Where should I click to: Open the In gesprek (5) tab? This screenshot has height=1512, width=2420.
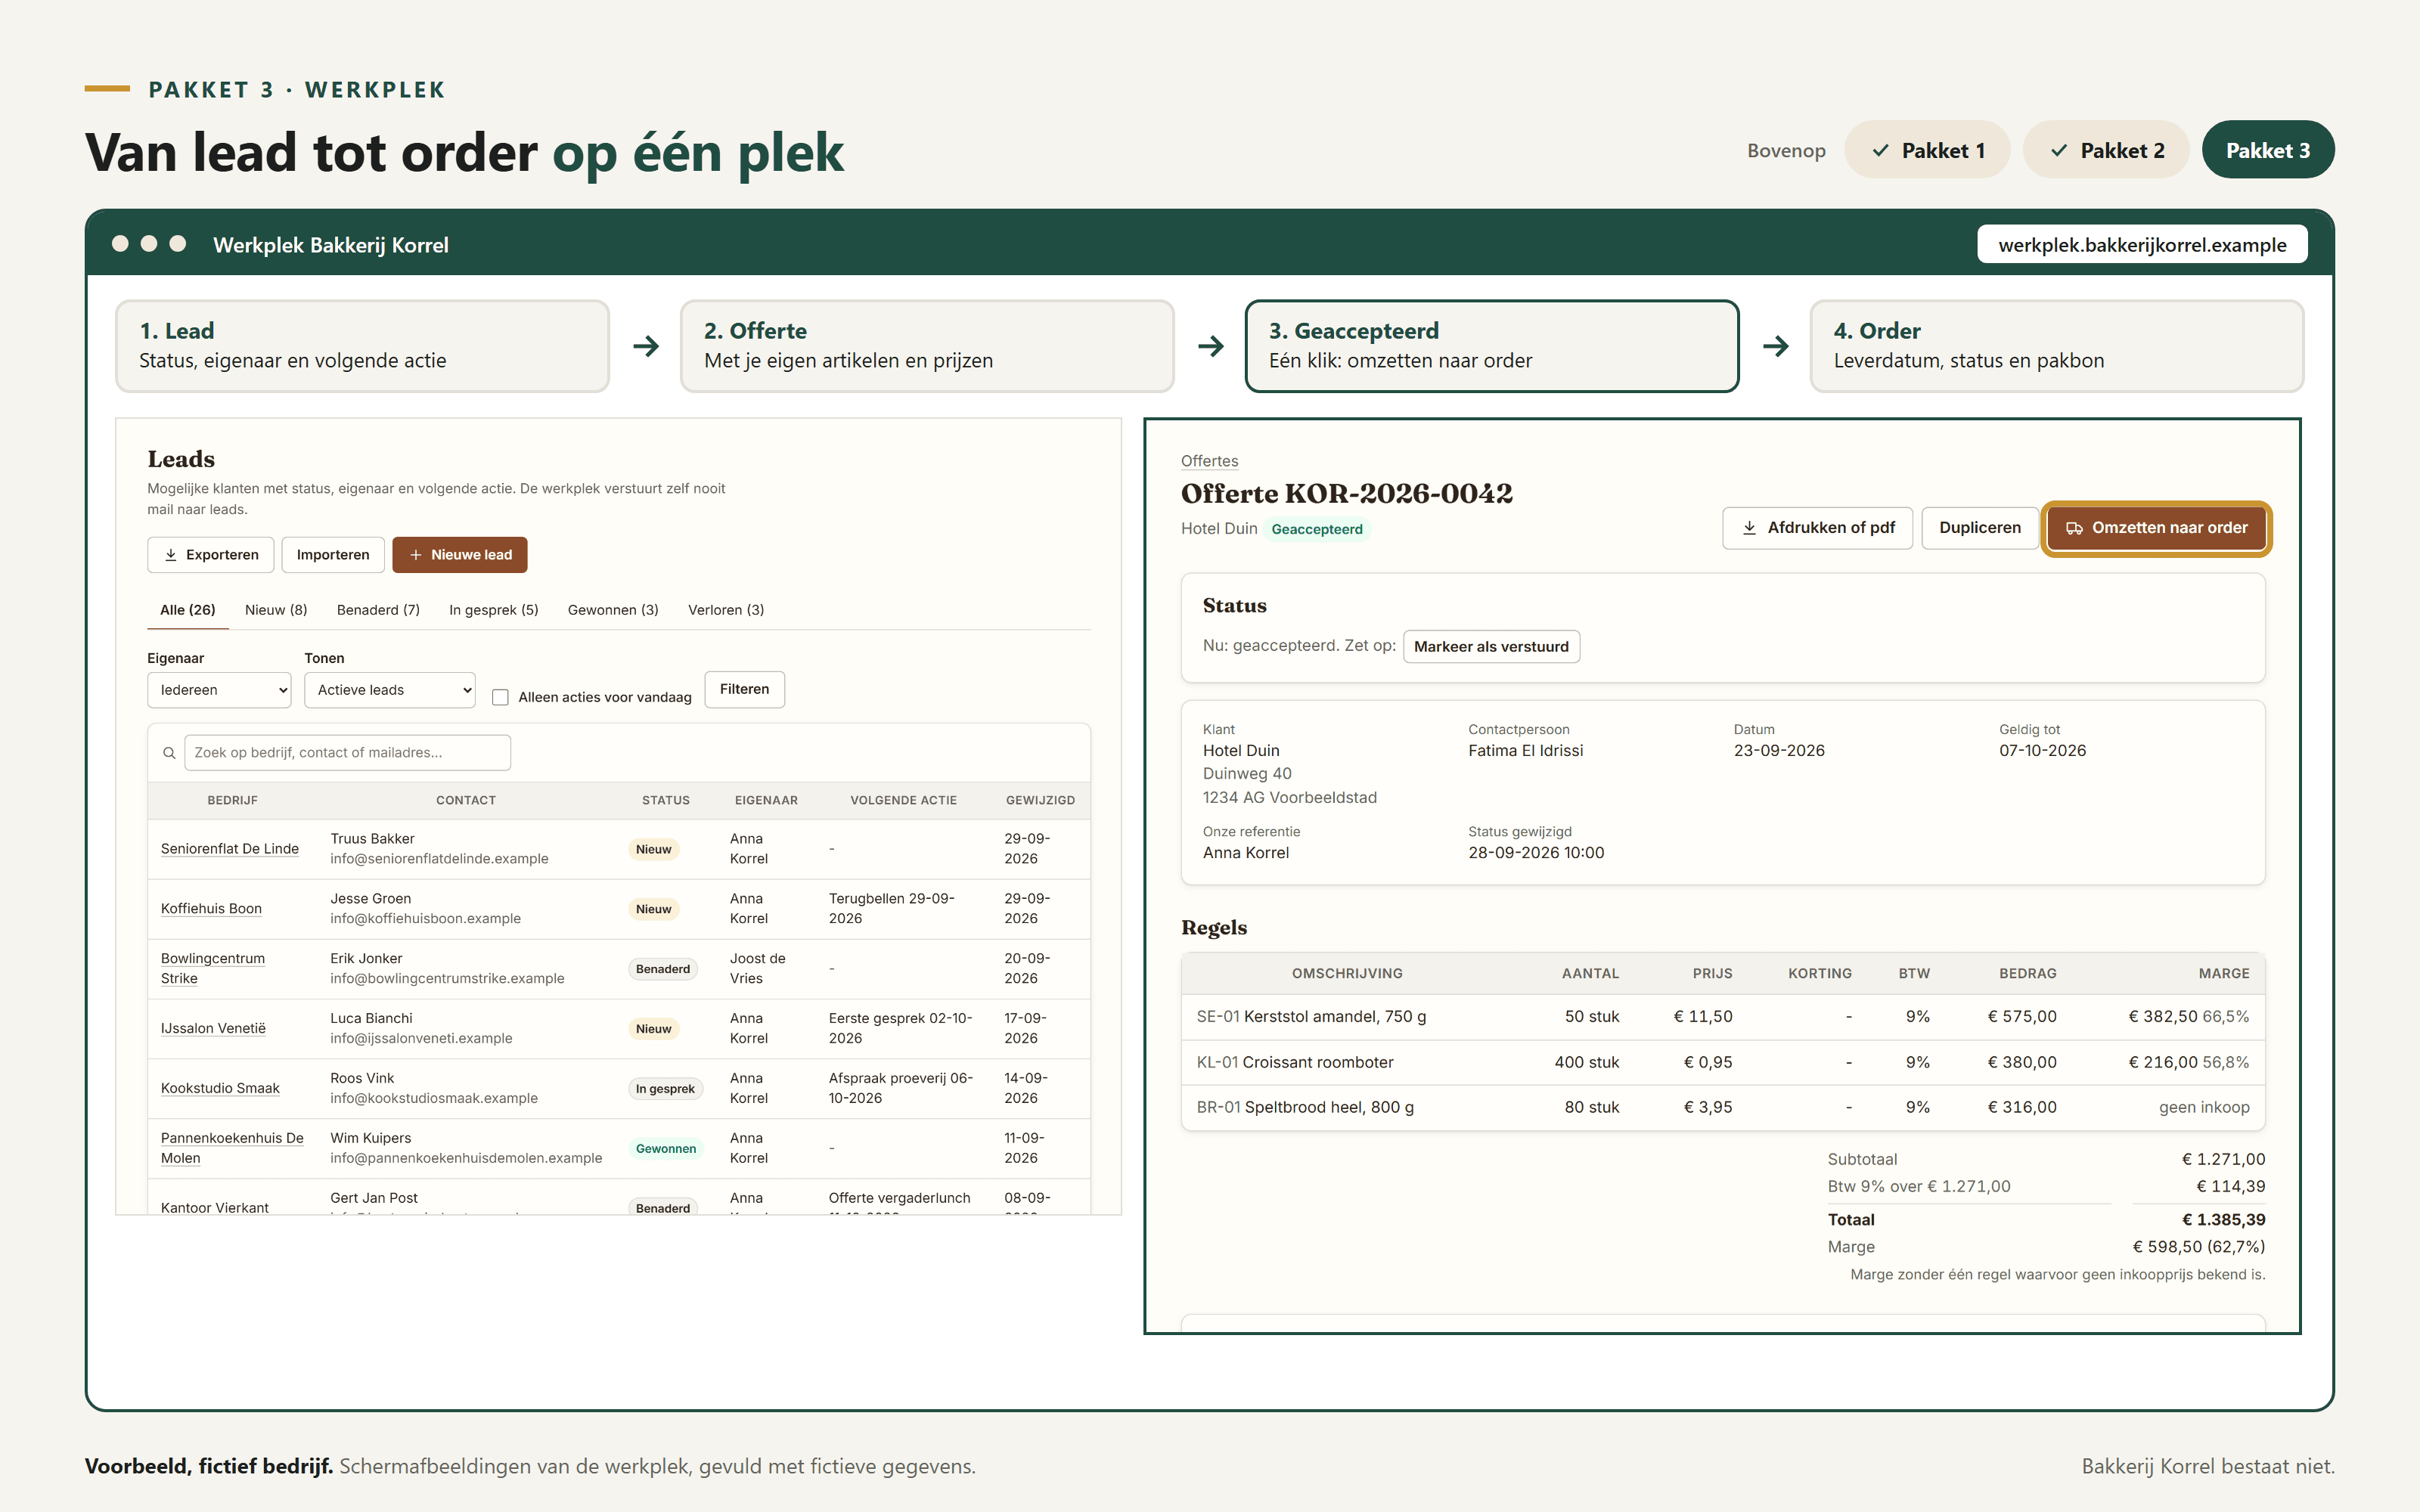click(x=494, y=610)
